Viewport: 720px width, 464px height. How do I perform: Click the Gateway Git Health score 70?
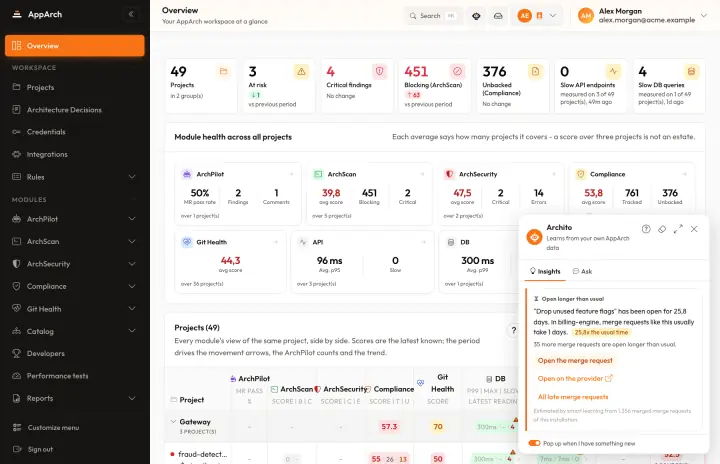pos(438,427)
